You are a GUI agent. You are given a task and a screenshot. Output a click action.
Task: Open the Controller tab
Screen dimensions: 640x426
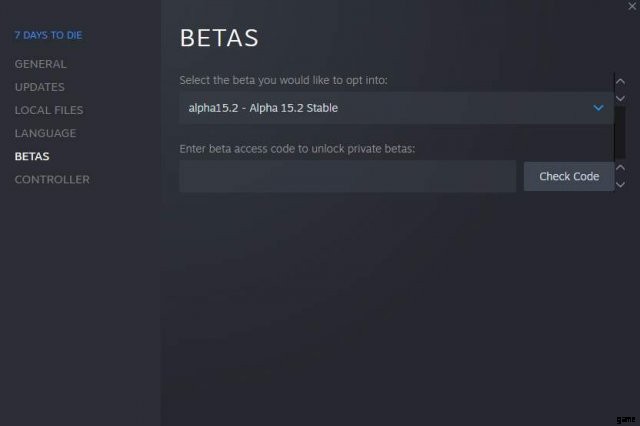pyautogui.click(x=52, y=179)
